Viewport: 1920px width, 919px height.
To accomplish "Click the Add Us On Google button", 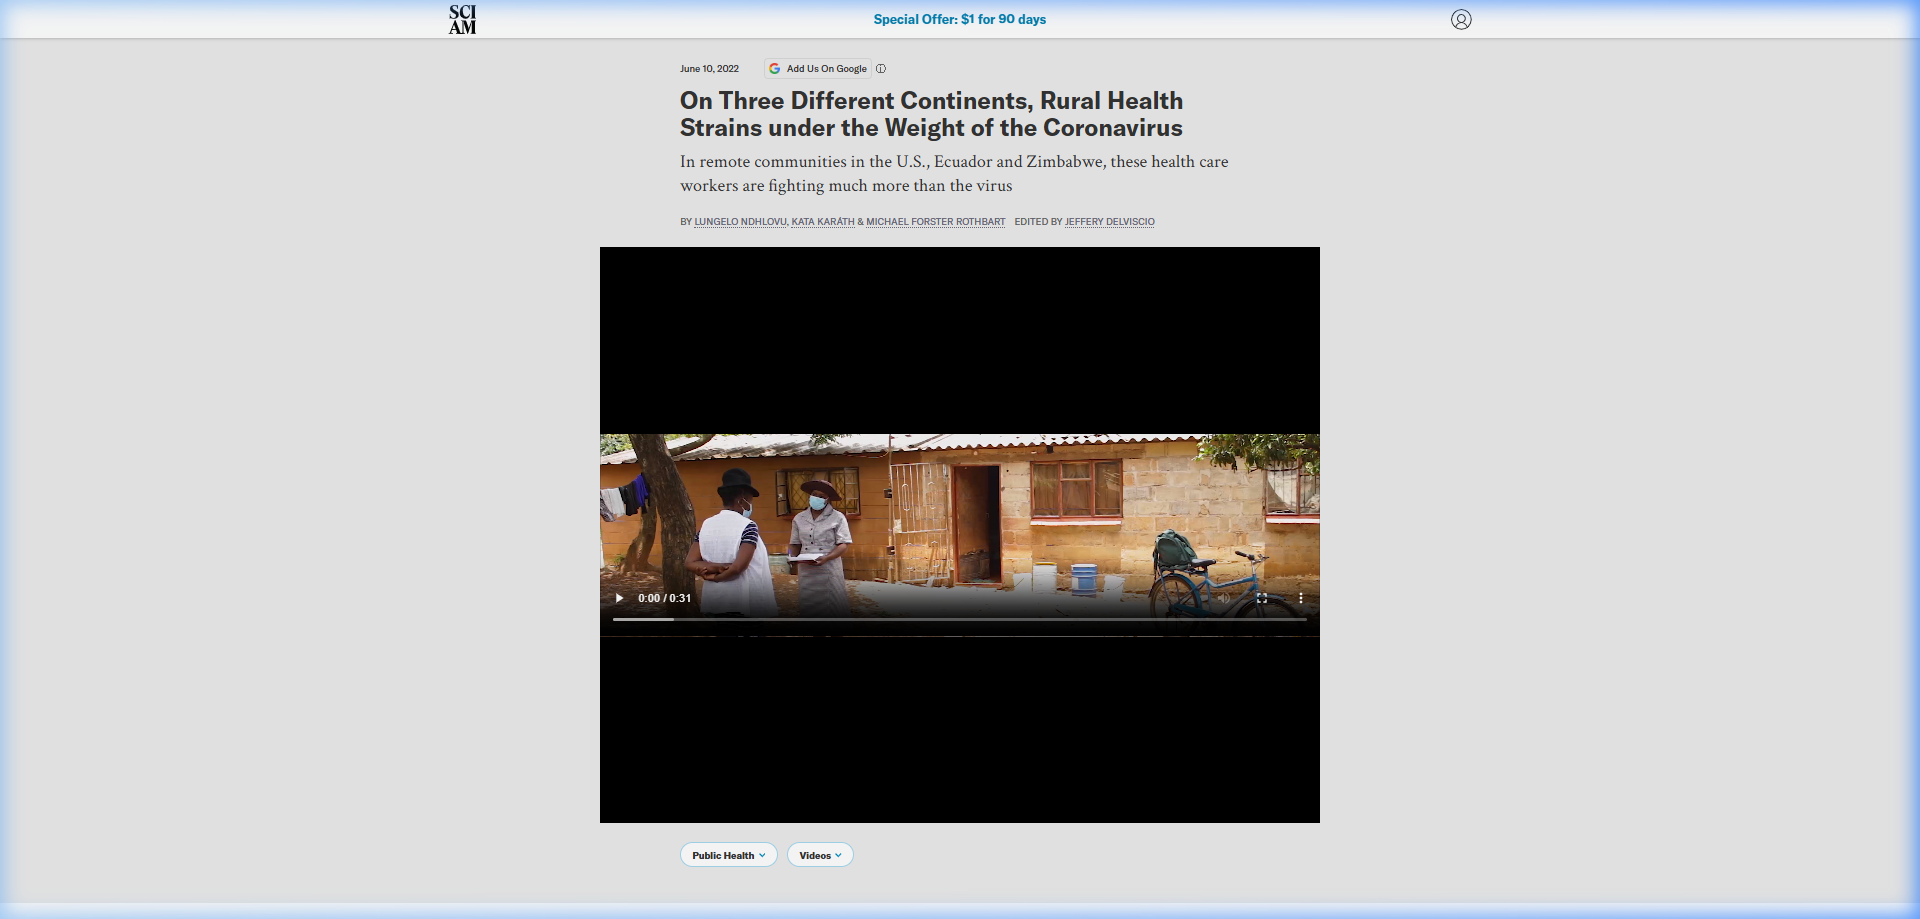I will click(x=818, y=69).
